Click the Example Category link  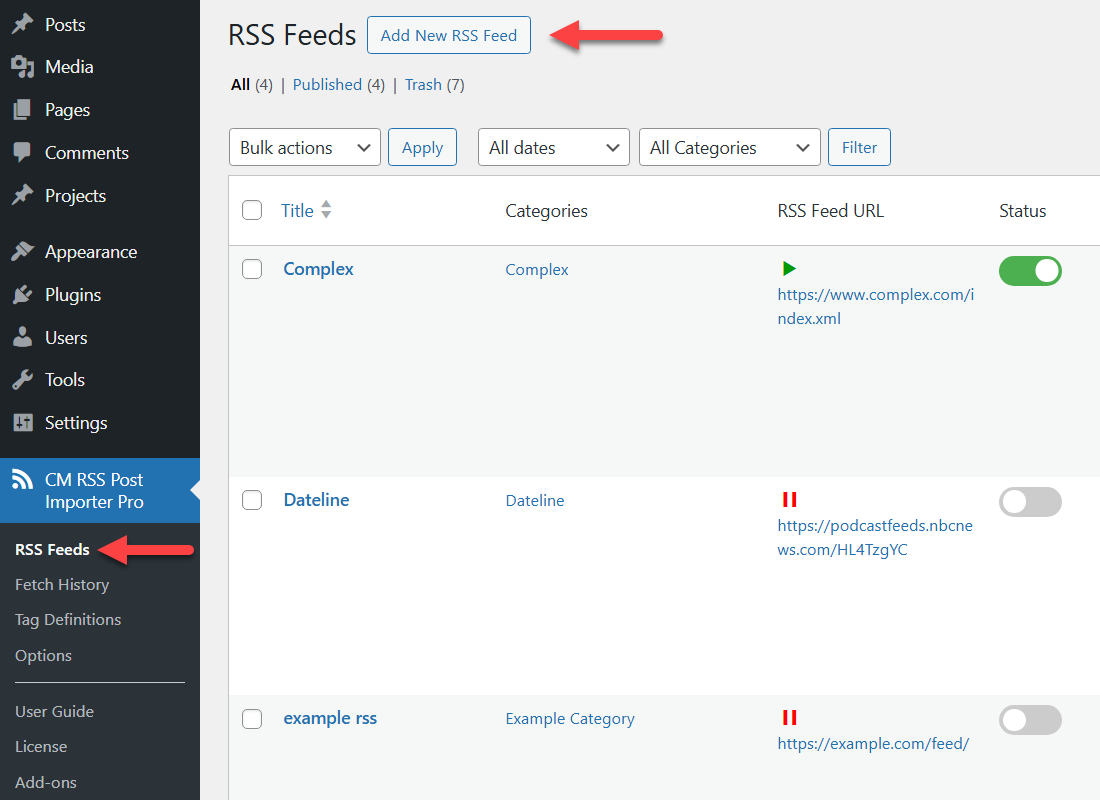[570, 719]
